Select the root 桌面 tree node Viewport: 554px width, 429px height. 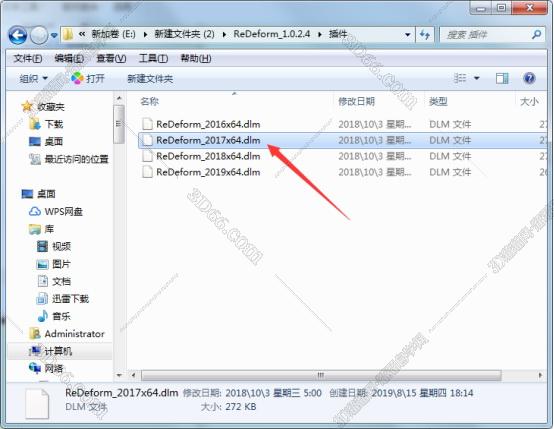click(46, 194)
